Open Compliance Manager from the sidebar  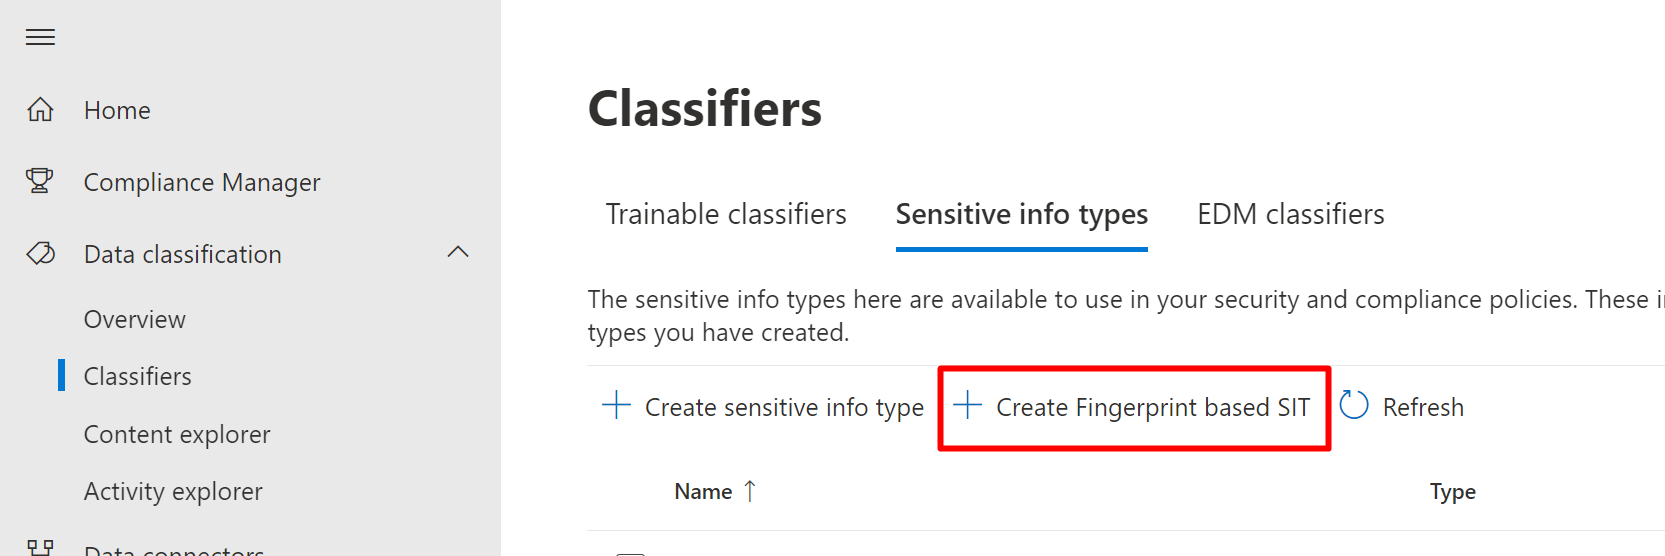(x=202, y=182)
